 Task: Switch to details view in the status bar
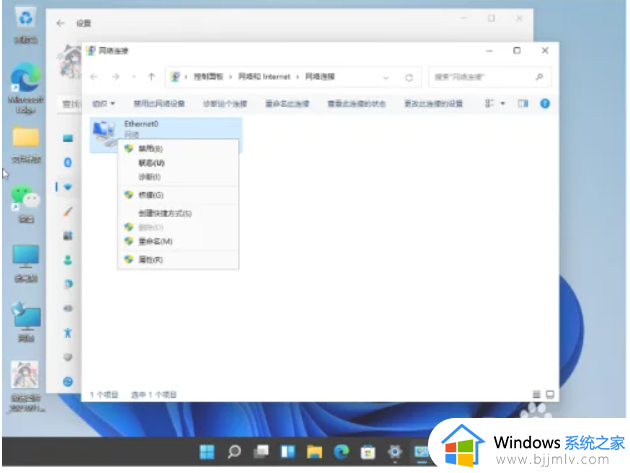pyautogui.click(x=536, y=394)
